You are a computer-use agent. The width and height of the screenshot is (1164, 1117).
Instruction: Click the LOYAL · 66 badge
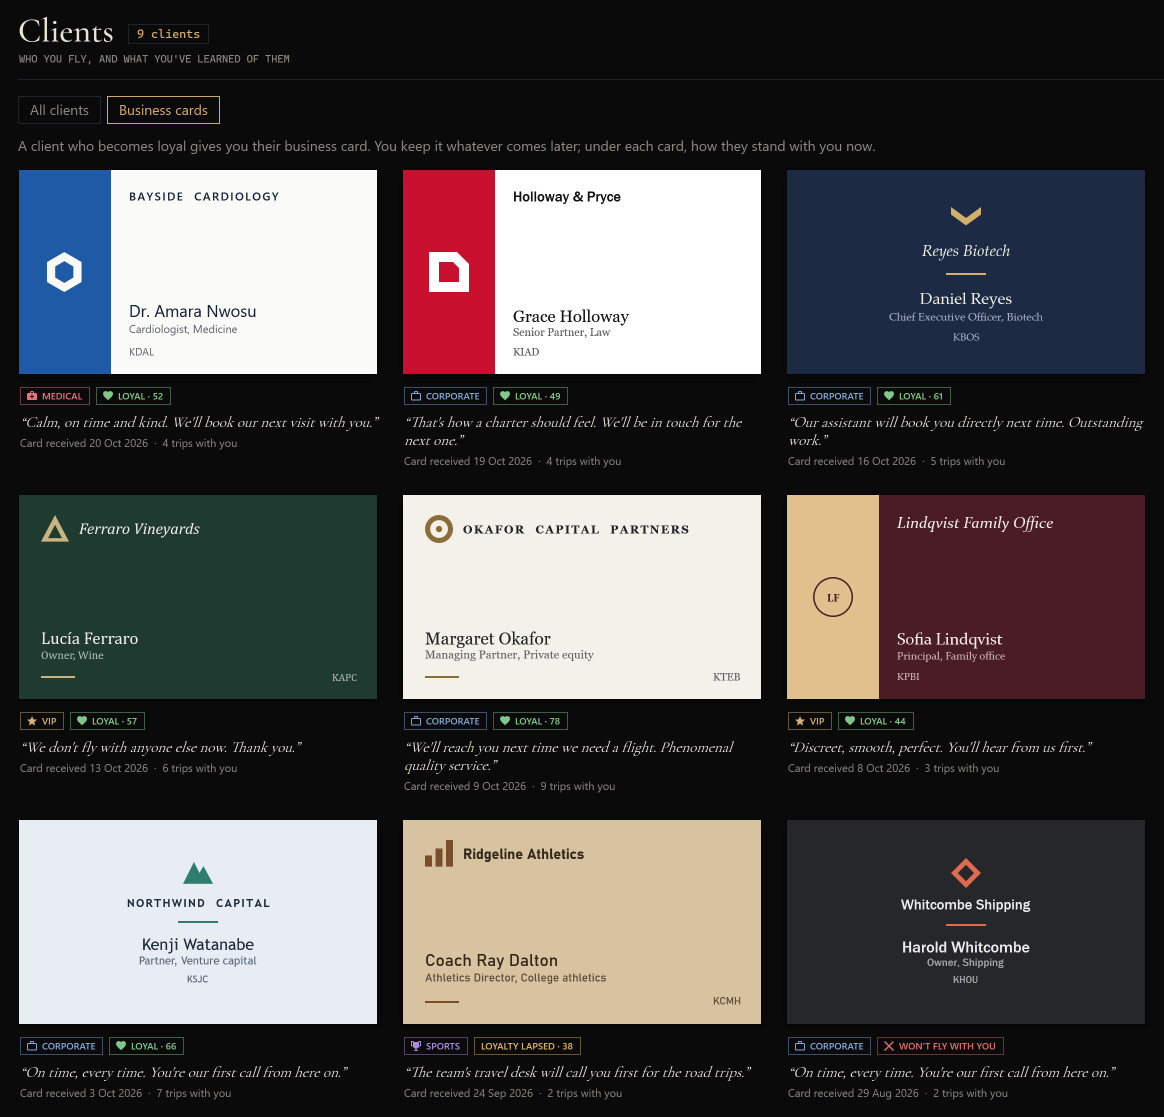[x=146, y=1046]
